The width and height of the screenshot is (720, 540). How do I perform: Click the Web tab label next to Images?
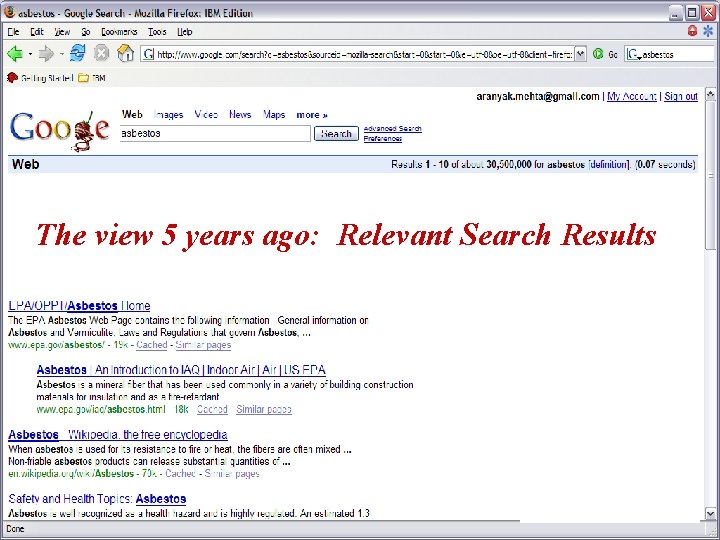[x=132, y=114]
